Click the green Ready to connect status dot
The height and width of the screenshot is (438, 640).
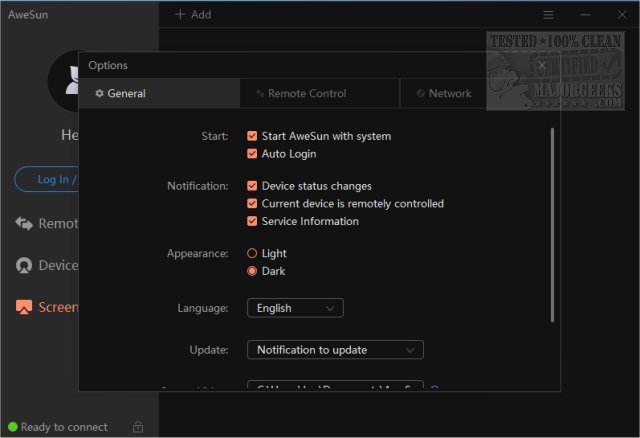12,427
